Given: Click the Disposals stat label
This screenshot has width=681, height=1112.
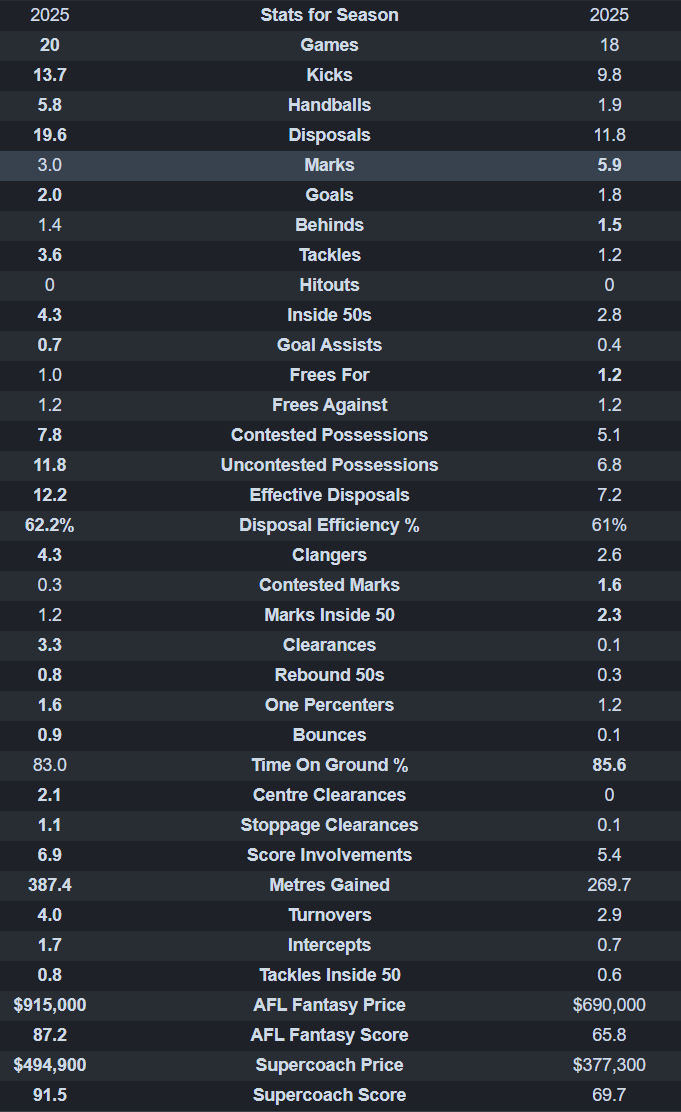Looking at the screenshot, I should pos(329,135).
